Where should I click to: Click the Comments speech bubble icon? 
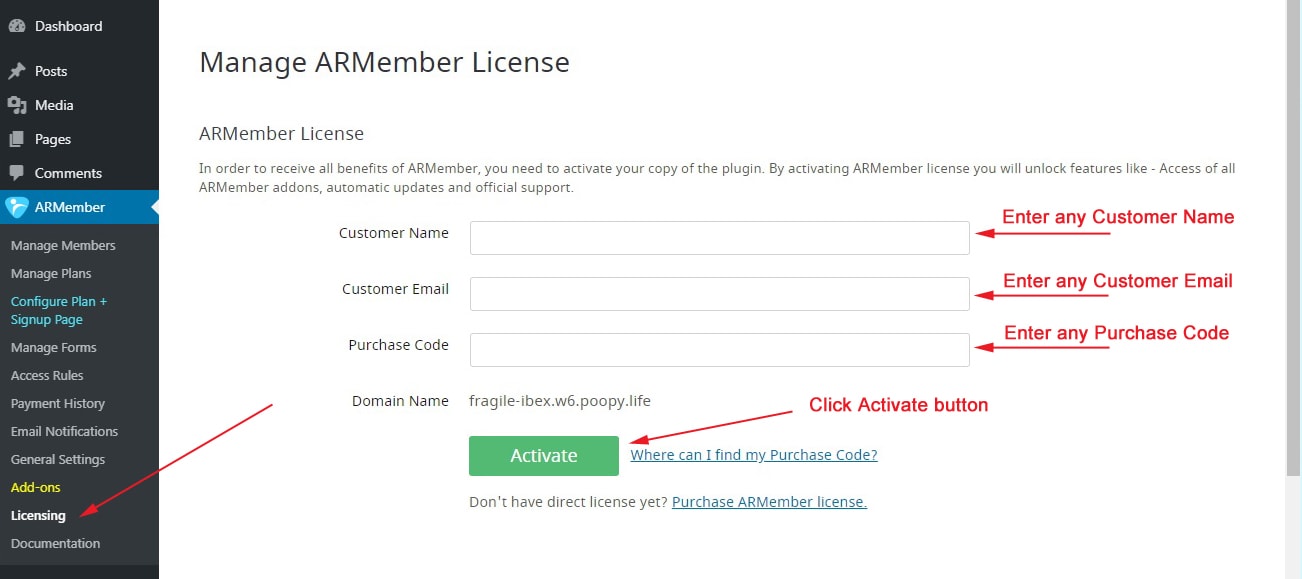tap(17, 173)
